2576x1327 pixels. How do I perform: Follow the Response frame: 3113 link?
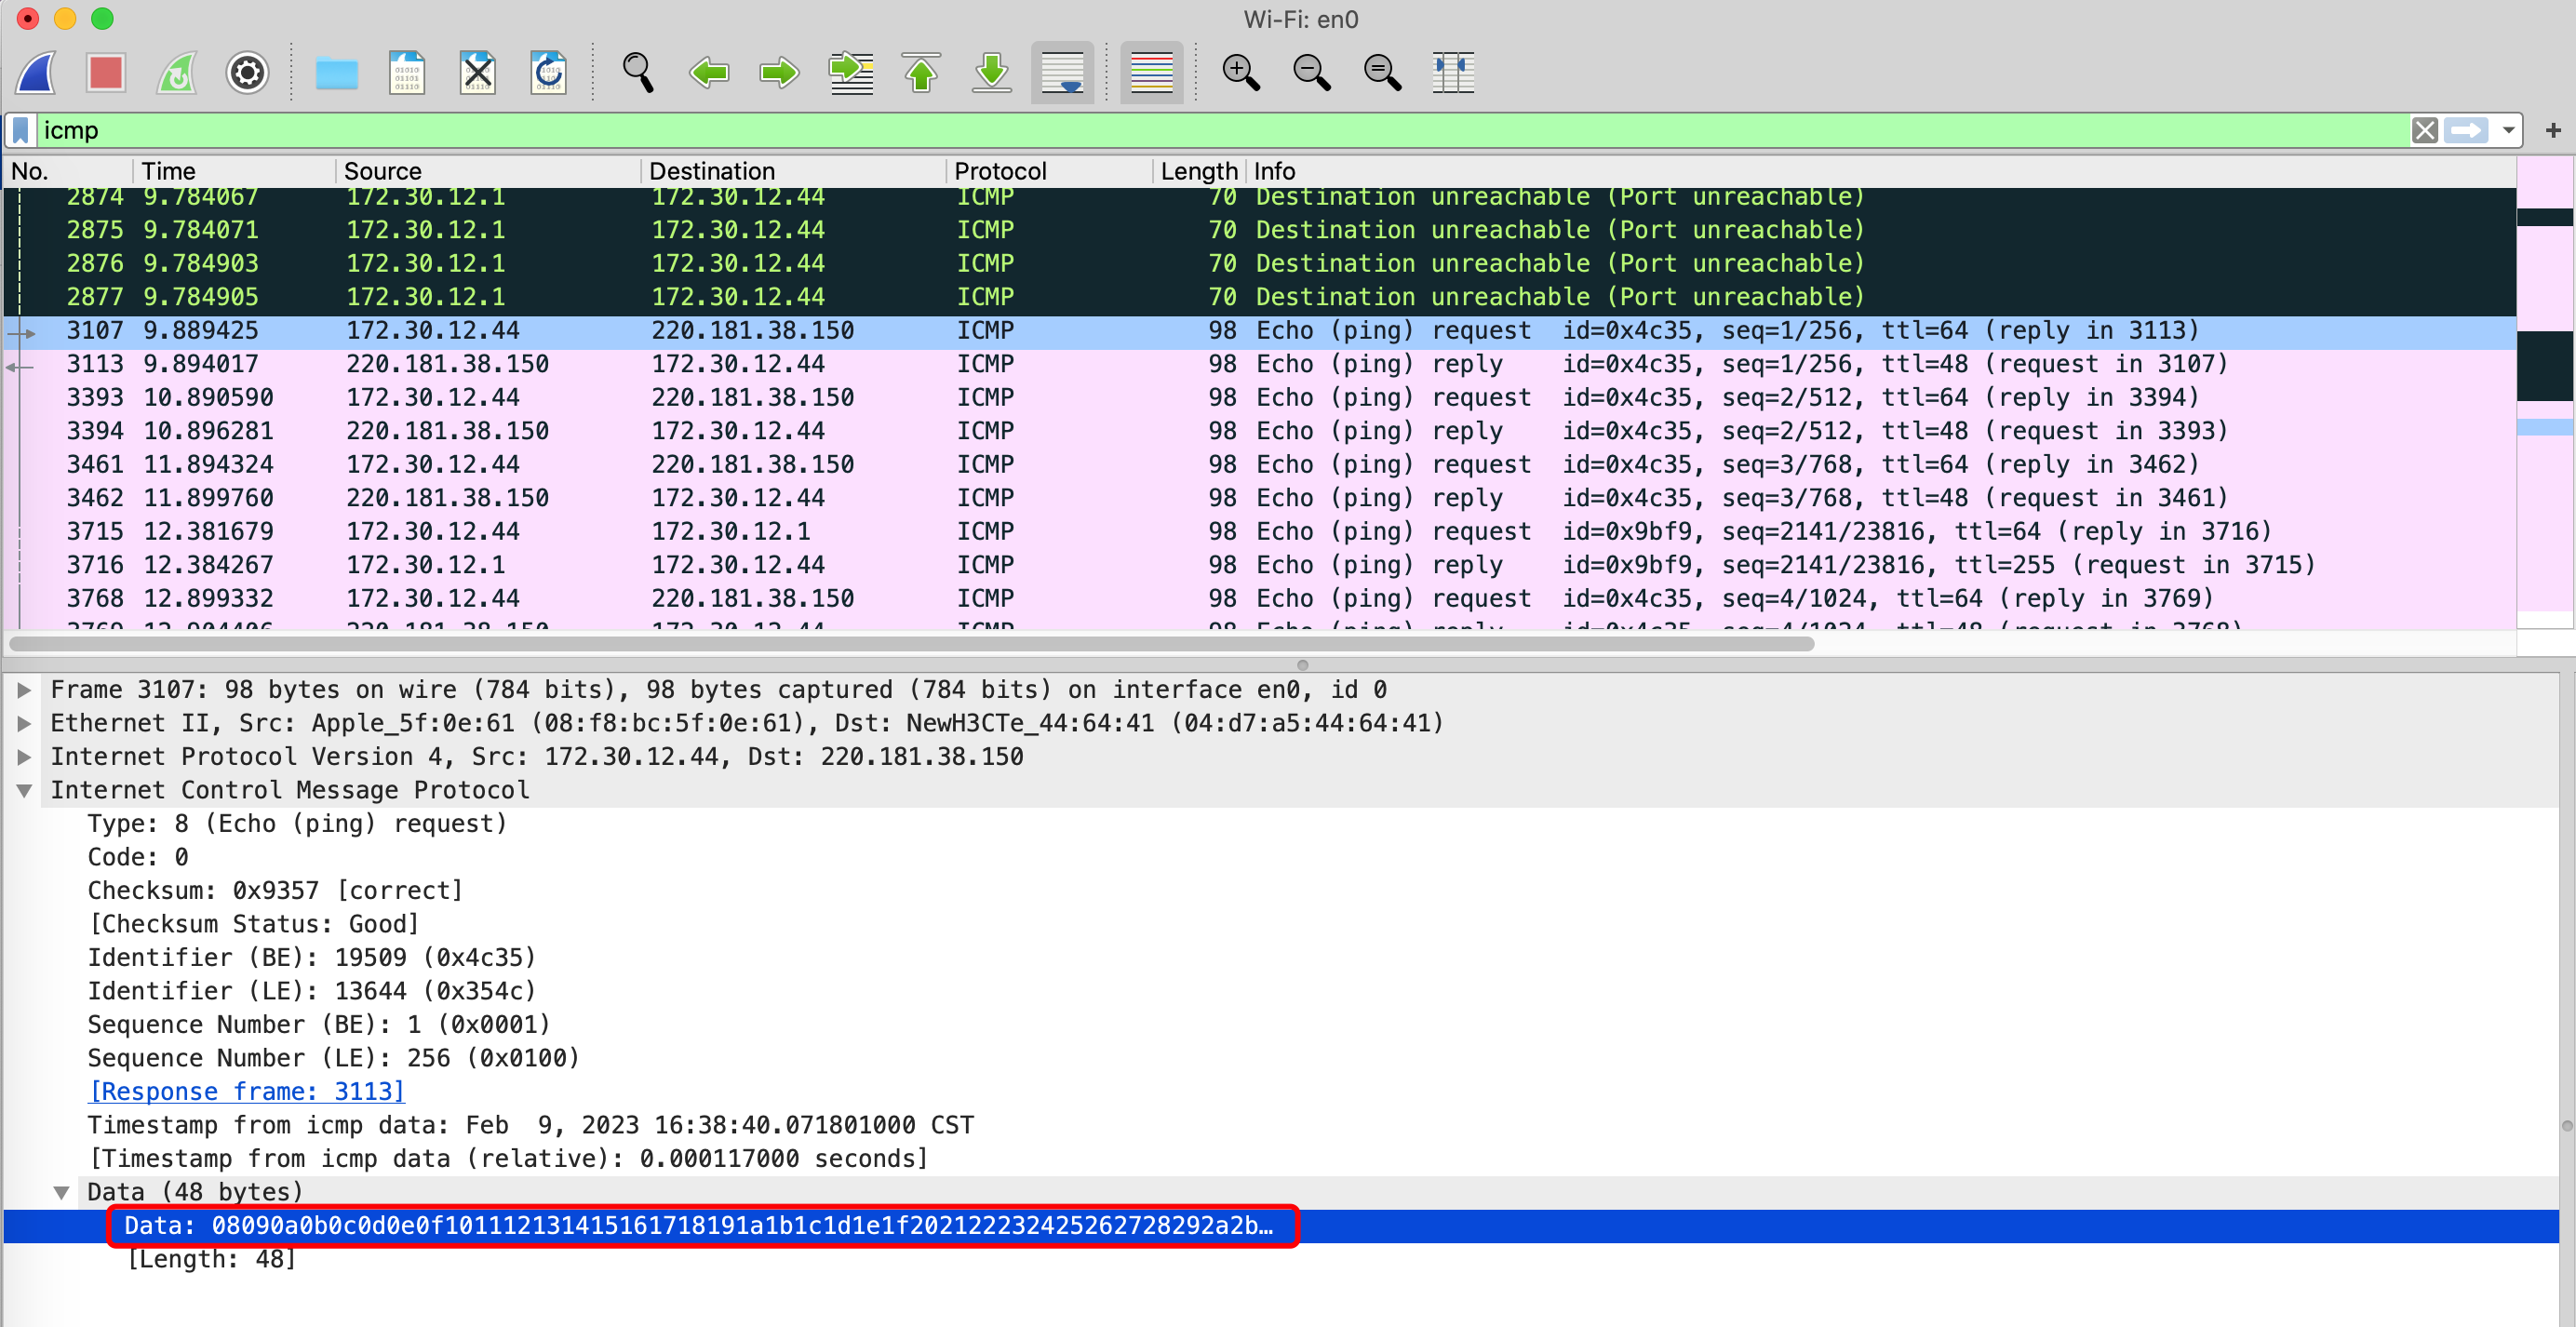click(247, 1091)
